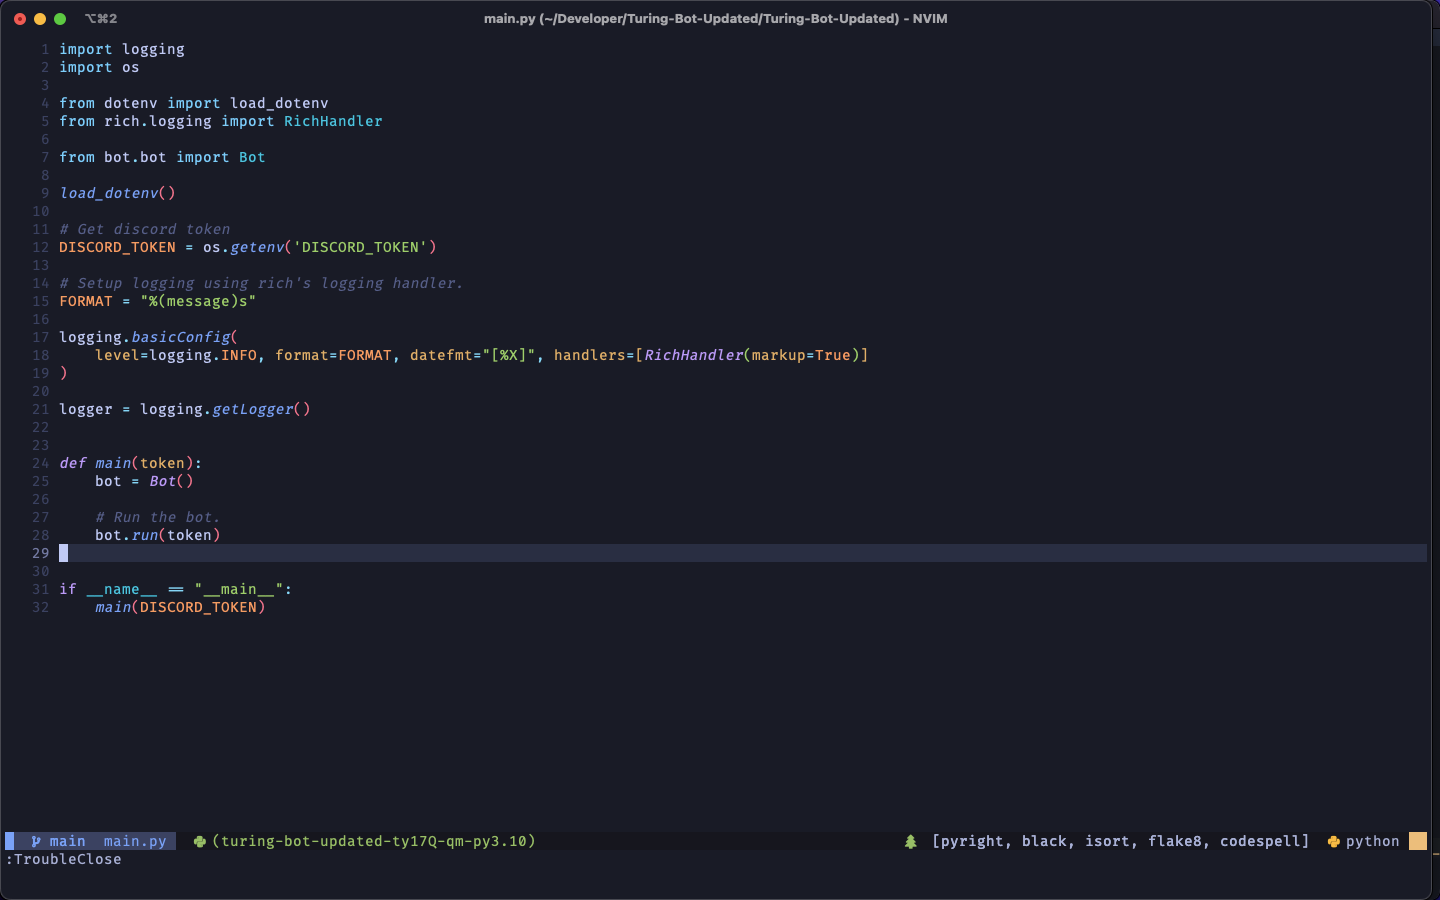Click the 'python' filetype label in the statusline
This screenshot has height=900, width=1440.
(1372, 841)
